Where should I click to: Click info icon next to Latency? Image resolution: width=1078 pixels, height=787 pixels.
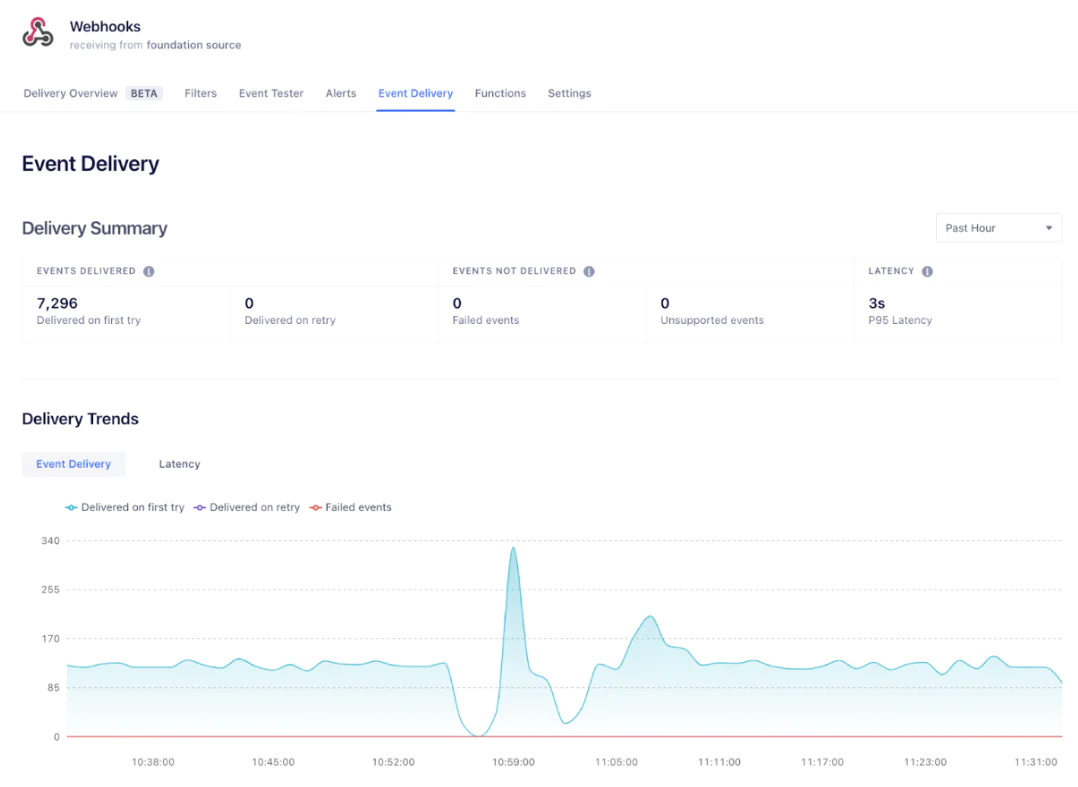(927, 271)
